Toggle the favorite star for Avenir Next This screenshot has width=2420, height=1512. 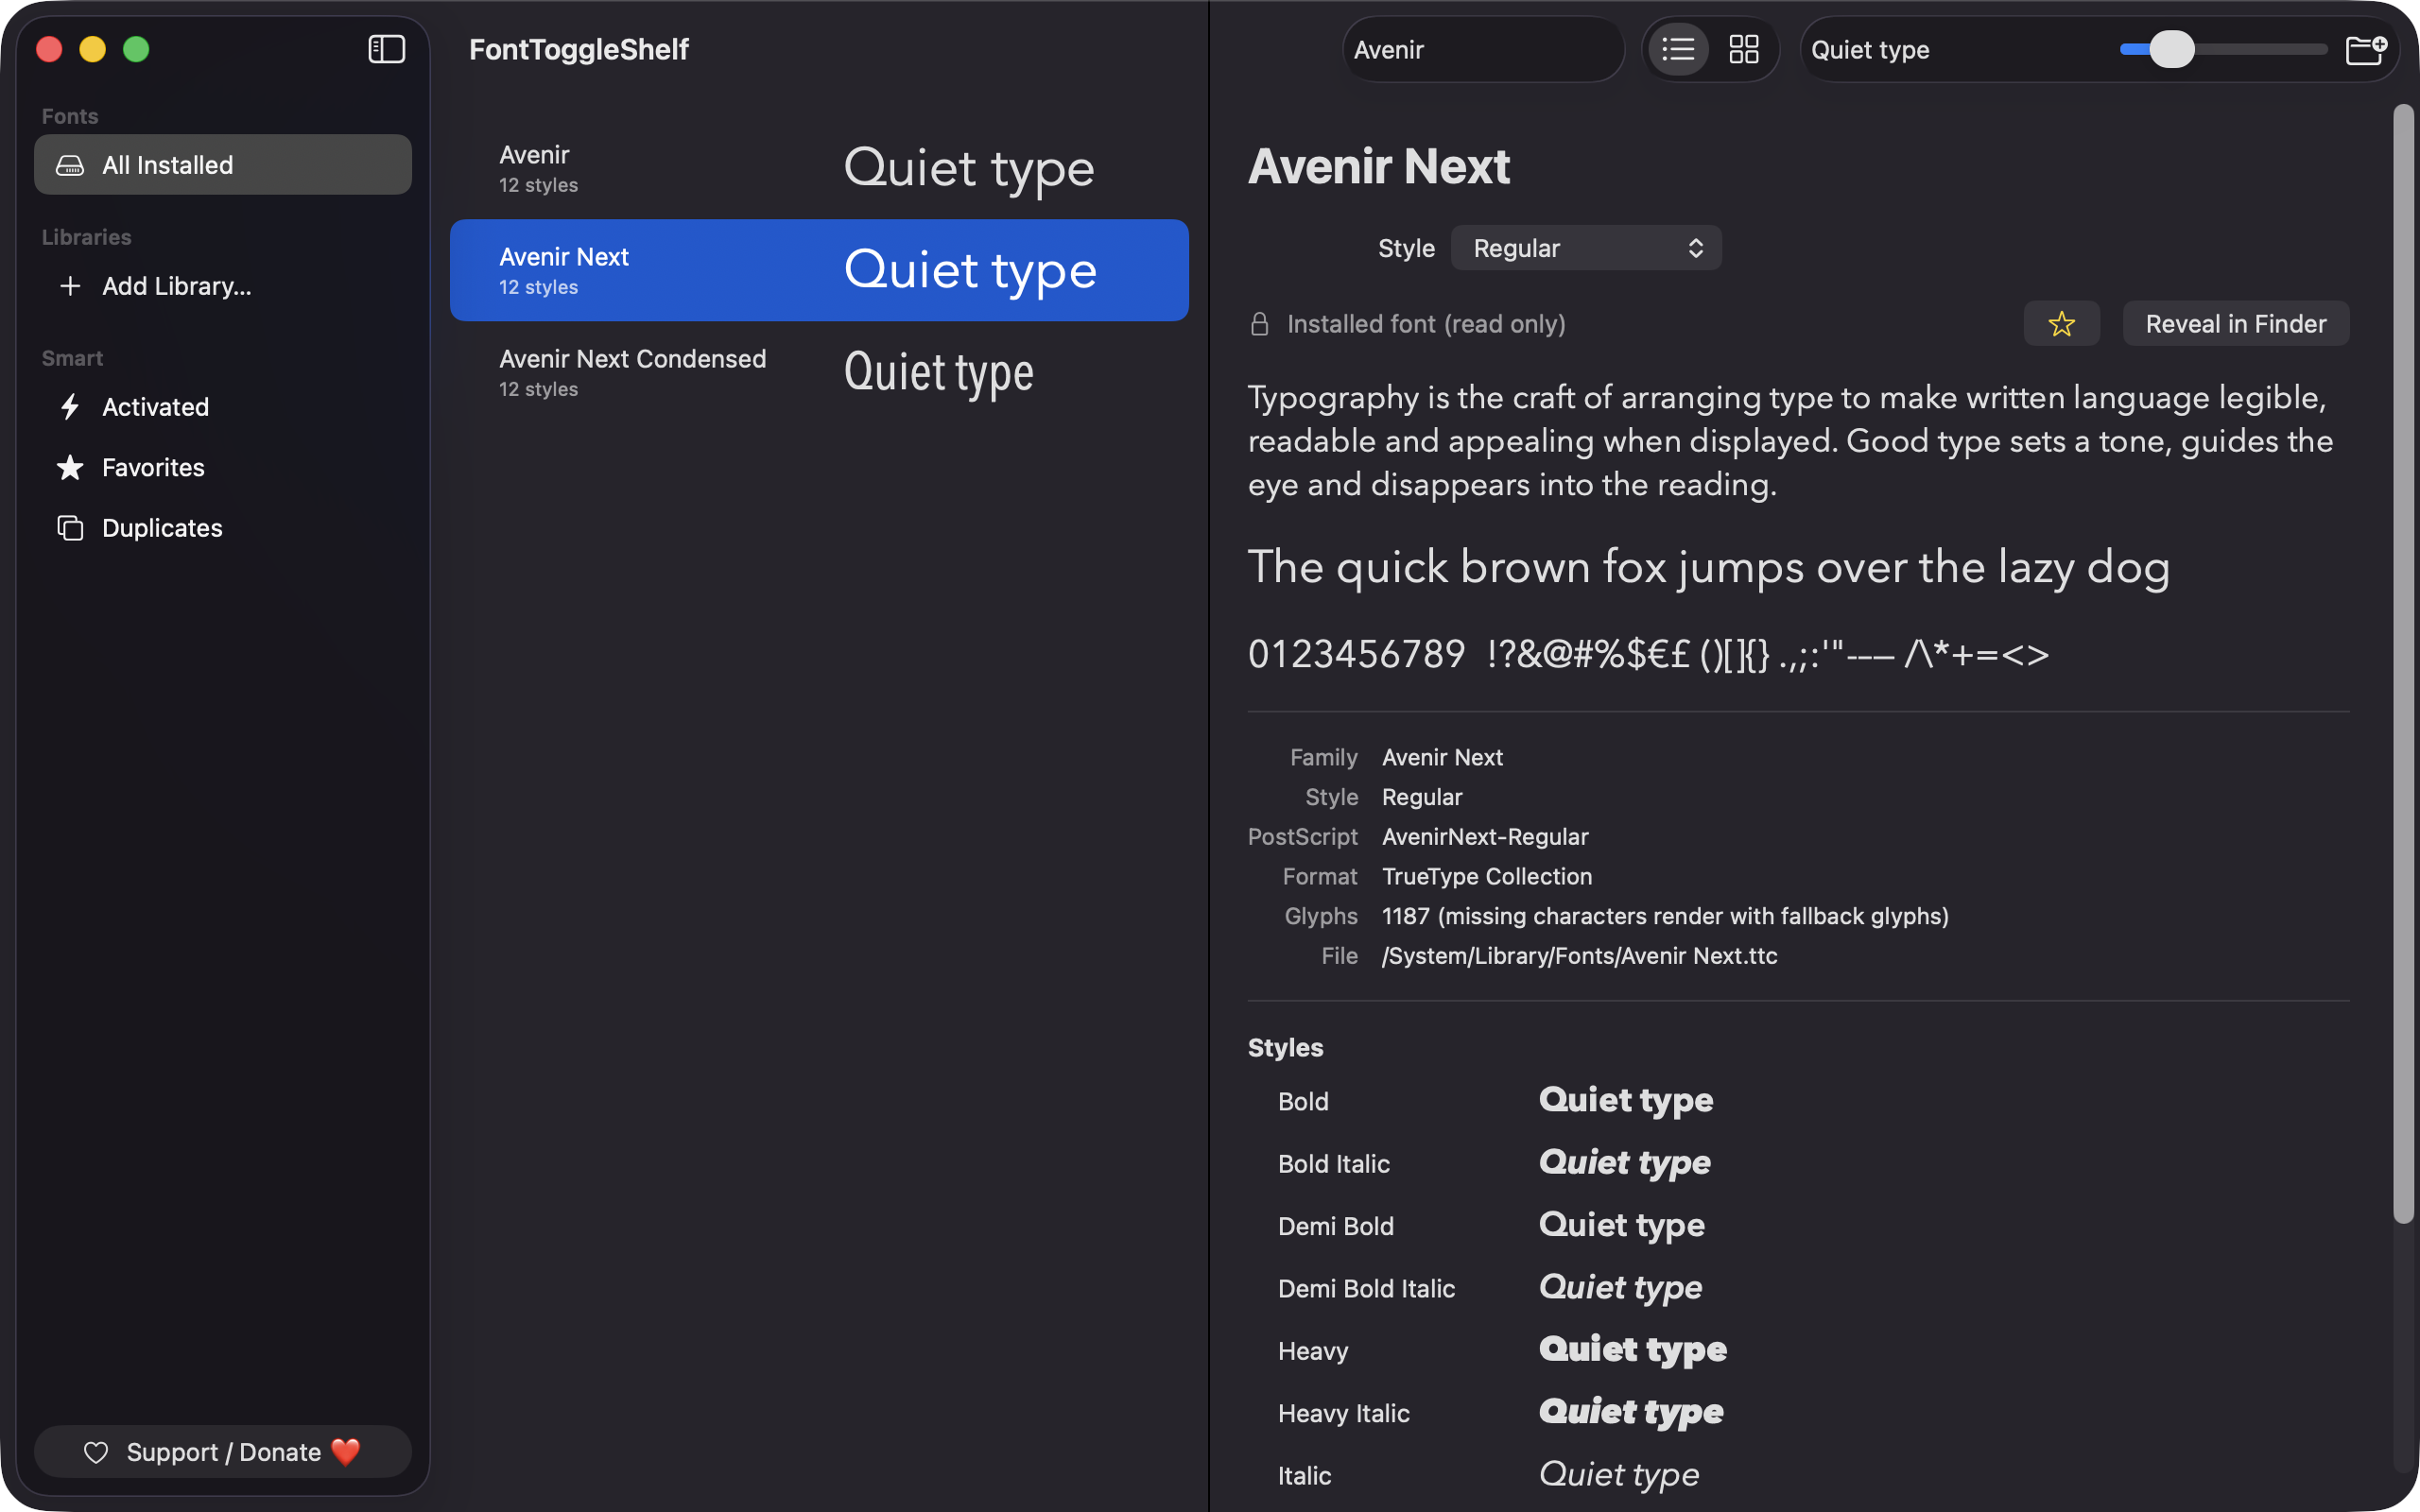pyautogui.click(x=2061, y=324)
